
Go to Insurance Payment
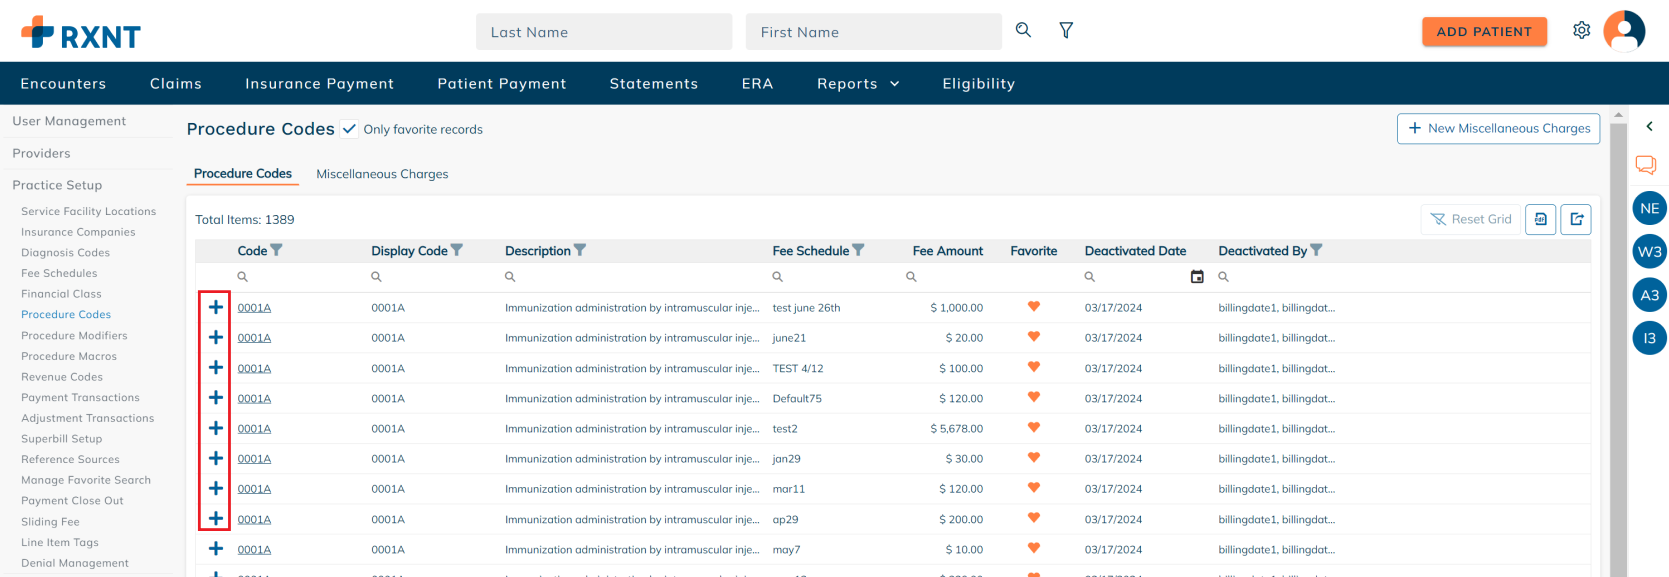click(x=320, y=84)
